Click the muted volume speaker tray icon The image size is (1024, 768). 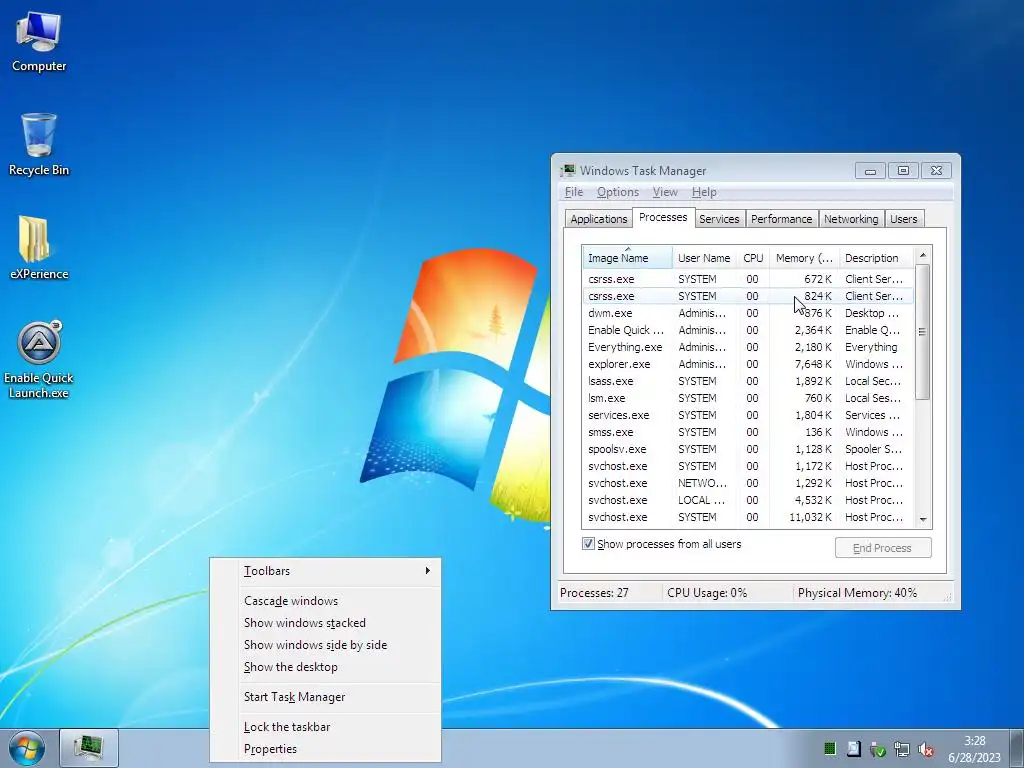[x=925, y=749]
